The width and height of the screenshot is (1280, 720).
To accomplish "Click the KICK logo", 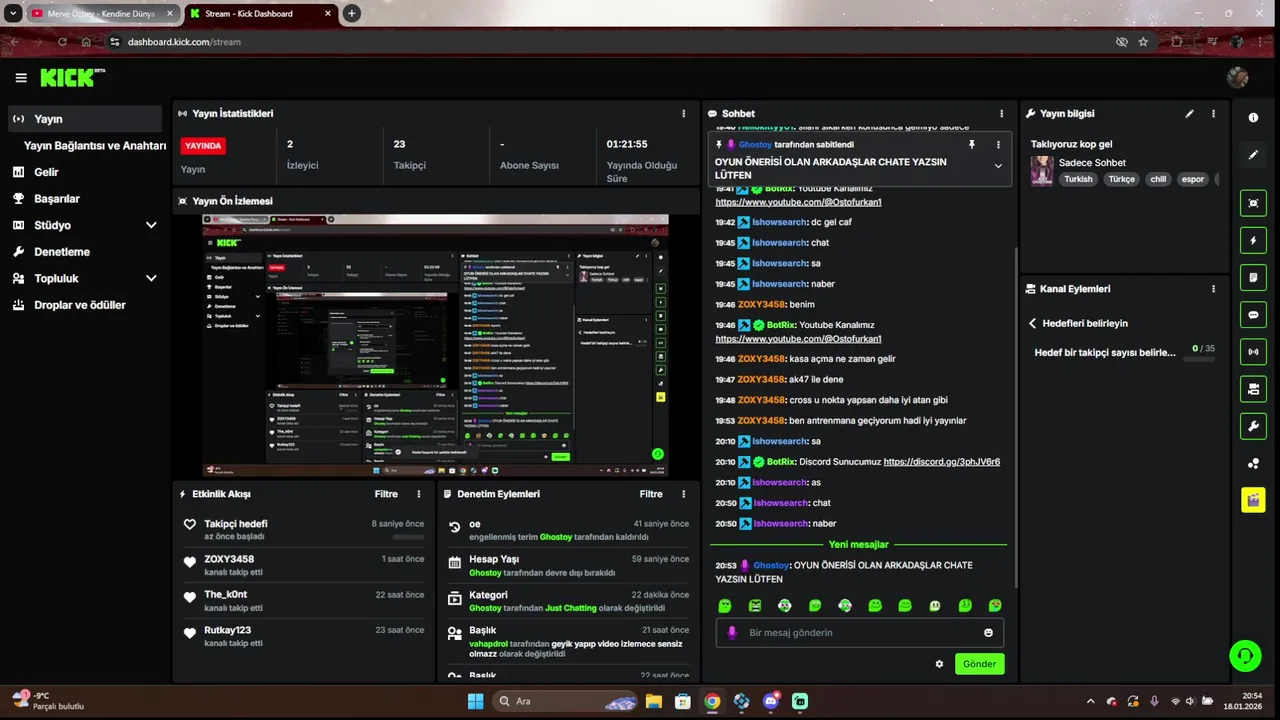I will coord(72,77).
